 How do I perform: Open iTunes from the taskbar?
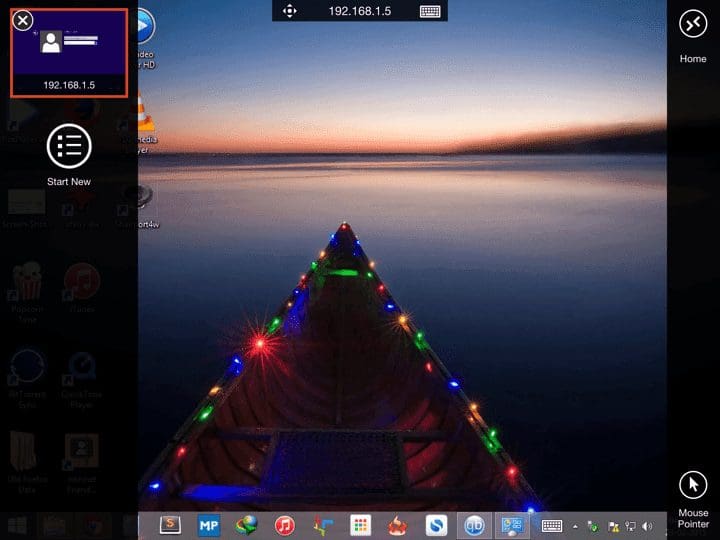(x=285, y=525)
